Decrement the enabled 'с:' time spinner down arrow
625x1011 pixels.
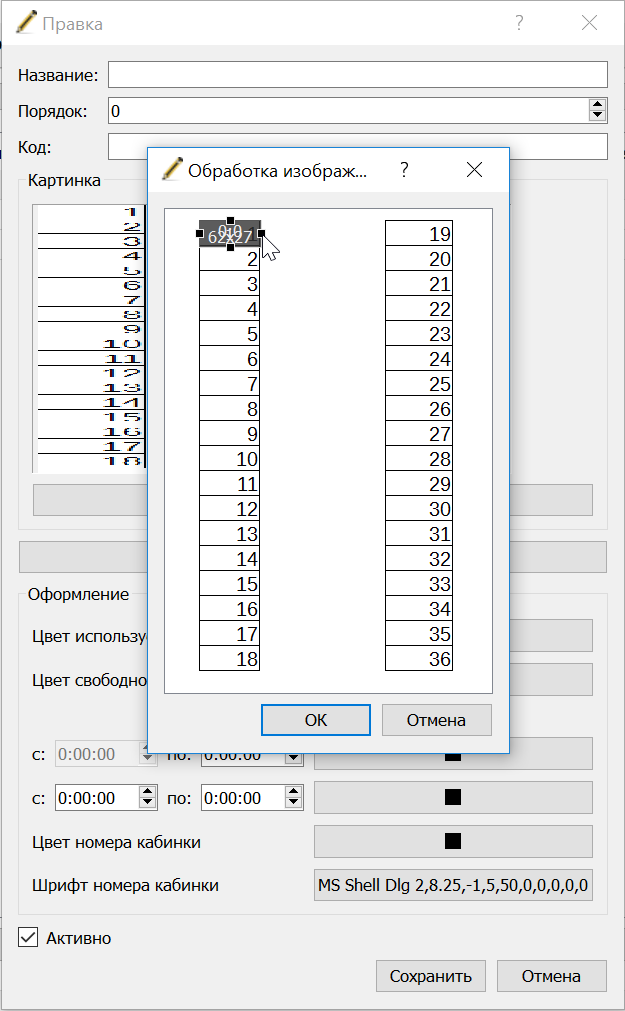click(x=148, y=803)
